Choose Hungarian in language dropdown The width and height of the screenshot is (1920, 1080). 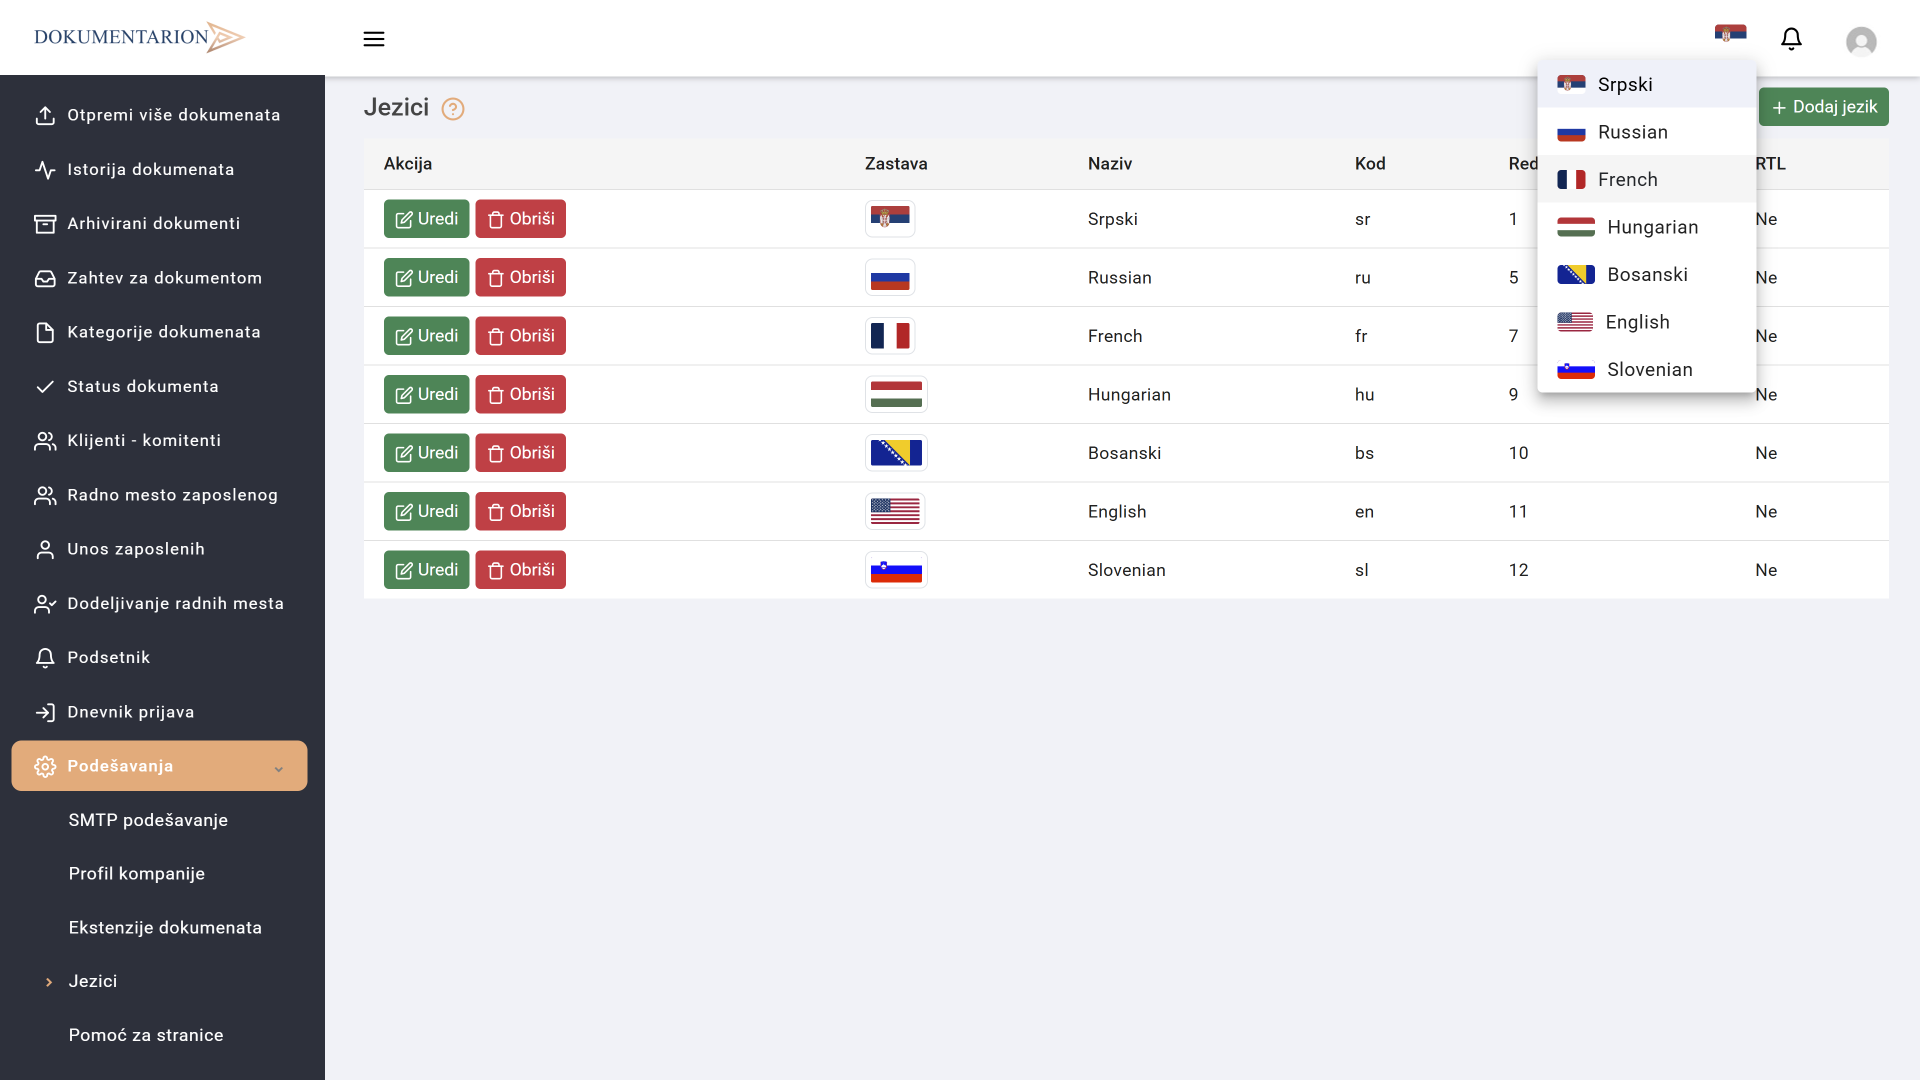pos(1652,227)
